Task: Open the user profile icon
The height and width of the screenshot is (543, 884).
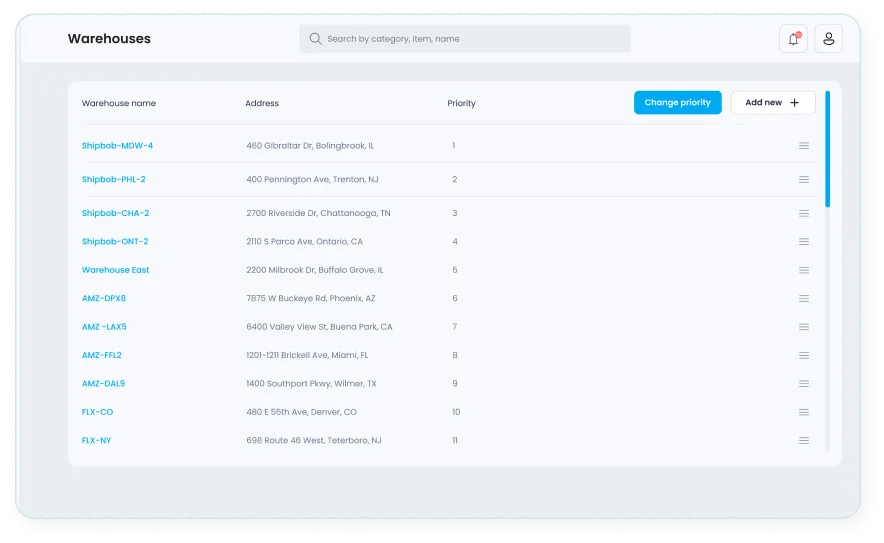Action: pyautogui.click(x=828, y=38)
